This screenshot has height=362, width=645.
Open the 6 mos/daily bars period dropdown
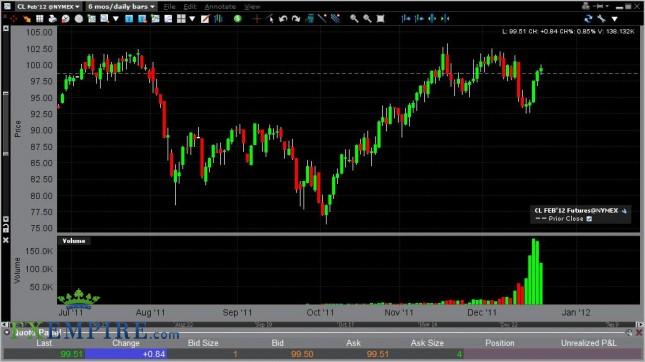point(121,7)
